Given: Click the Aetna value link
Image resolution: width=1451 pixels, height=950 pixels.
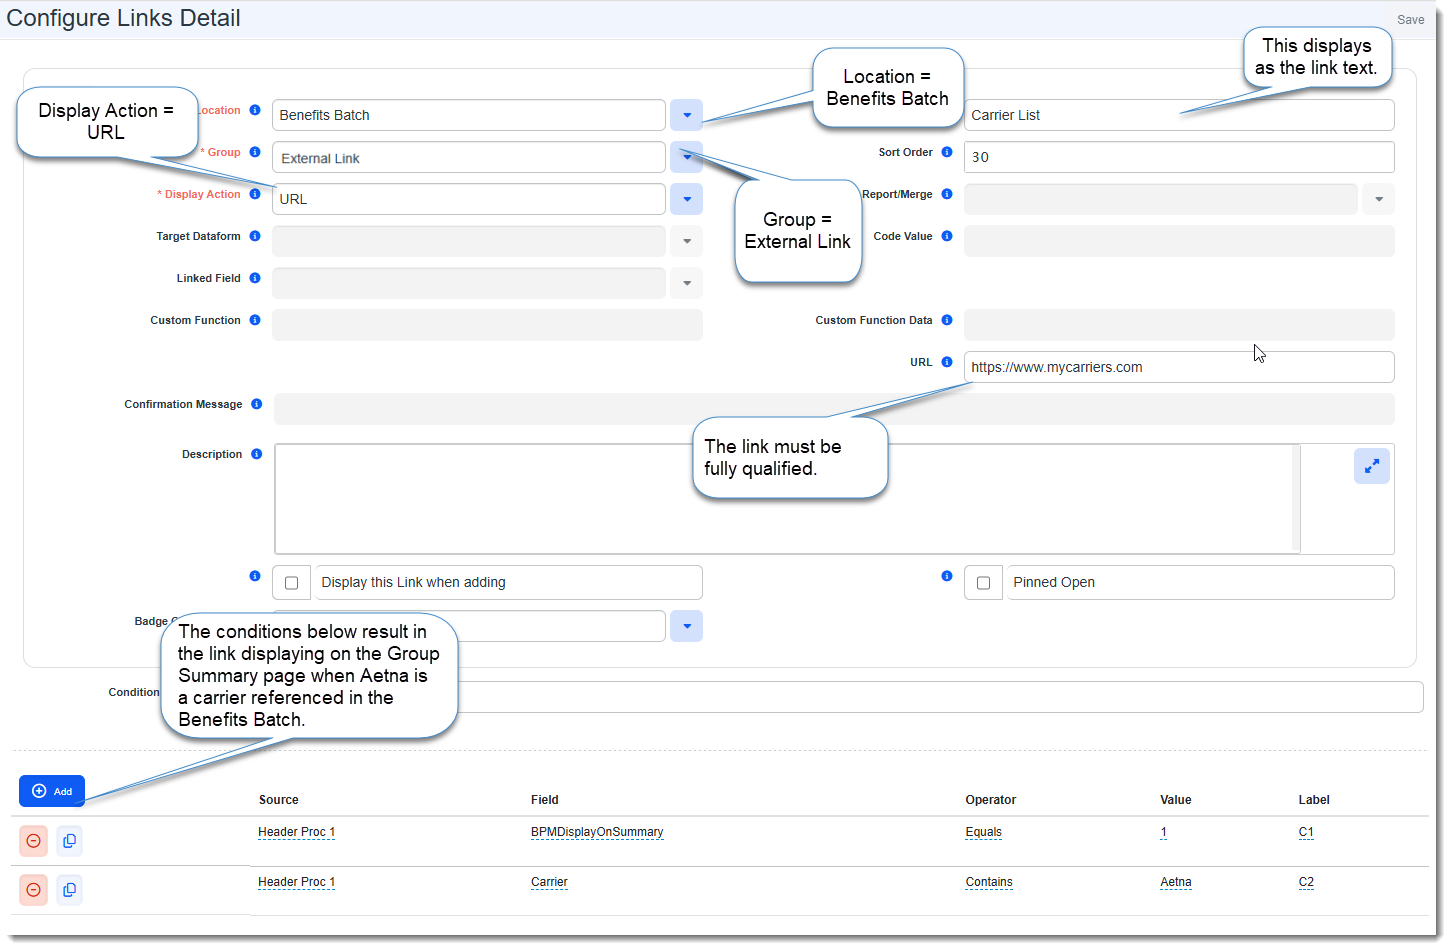Looking at the screenshot, I should tap(1175, 882).
